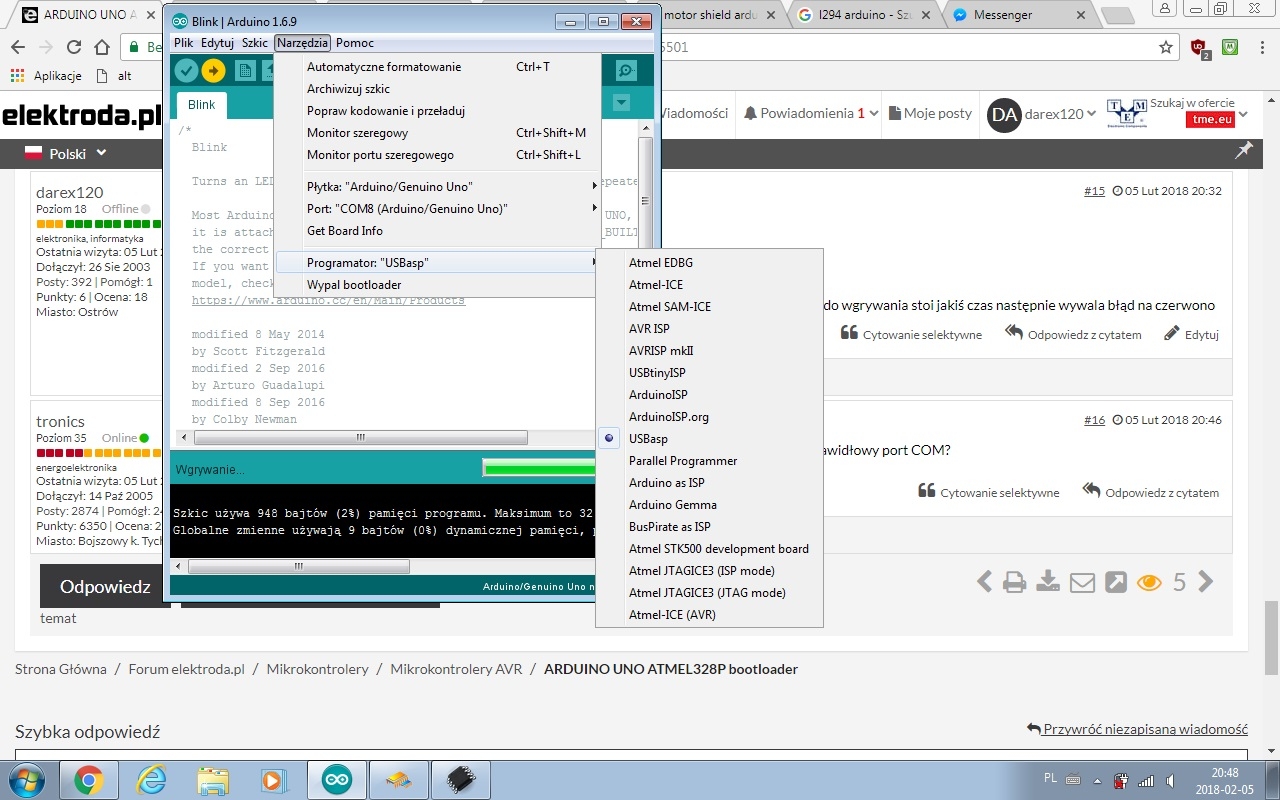Viewport: 1280px width, 800px height.
Task: Click the pin icon in the forum bar
Action: pos(1244,150)
